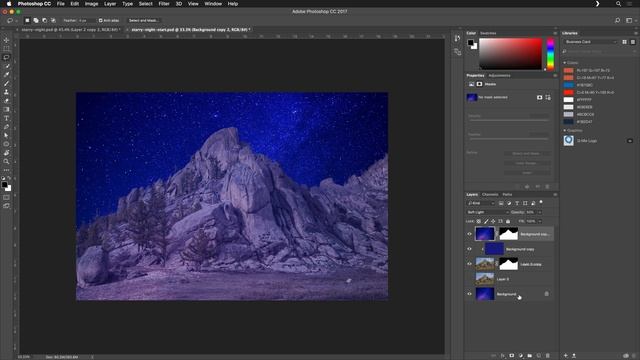
Task: Open the blend mode Soft Light dropdown
Action: click(x=487, y=212)
